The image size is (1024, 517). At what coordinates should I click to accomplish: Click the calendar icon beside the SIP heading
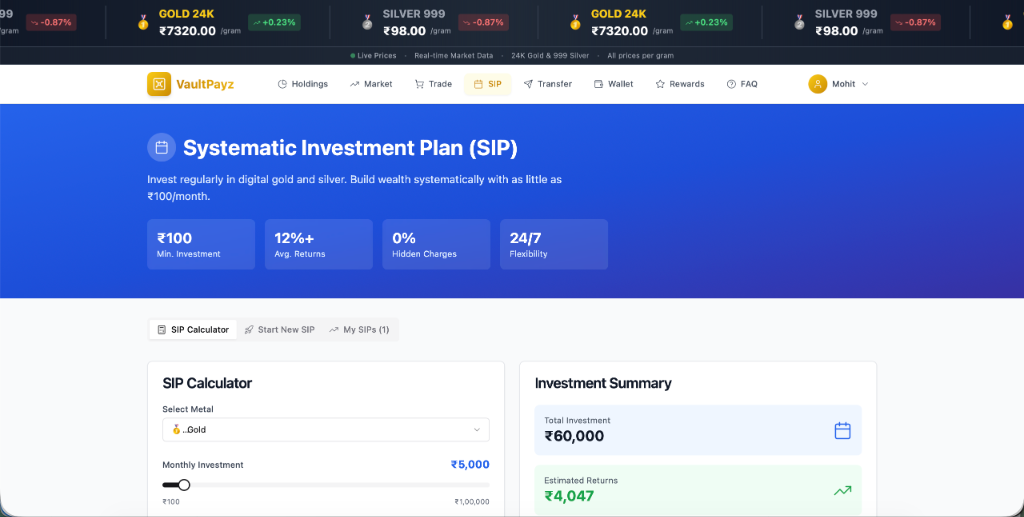[161, 148]
